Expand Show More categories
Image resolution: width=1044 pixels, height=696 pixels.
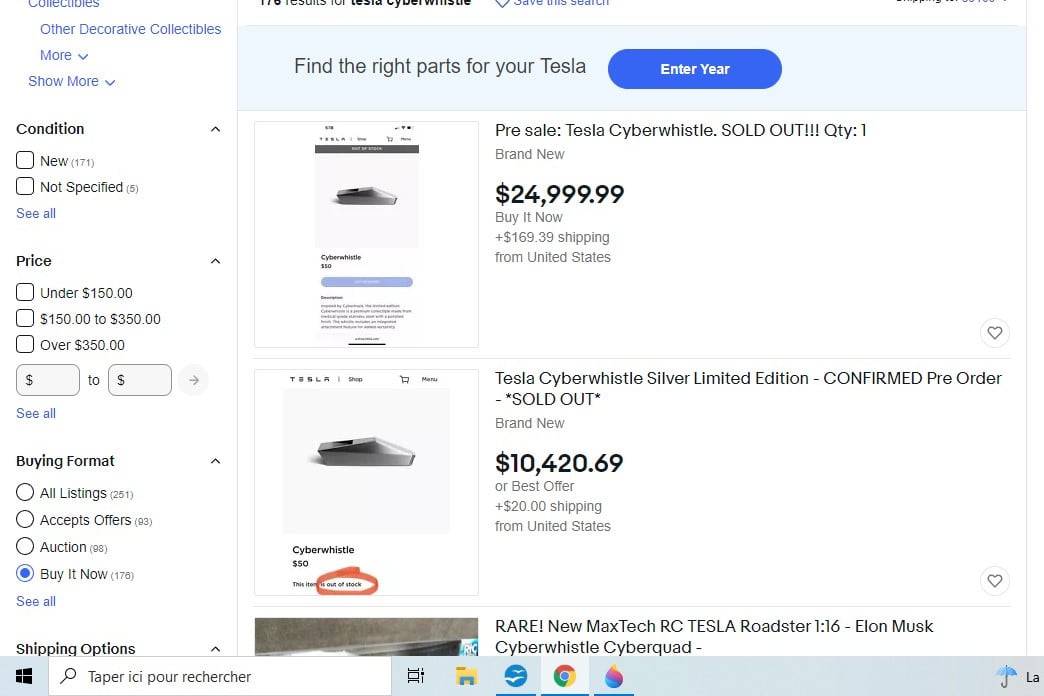coord(71,81)
